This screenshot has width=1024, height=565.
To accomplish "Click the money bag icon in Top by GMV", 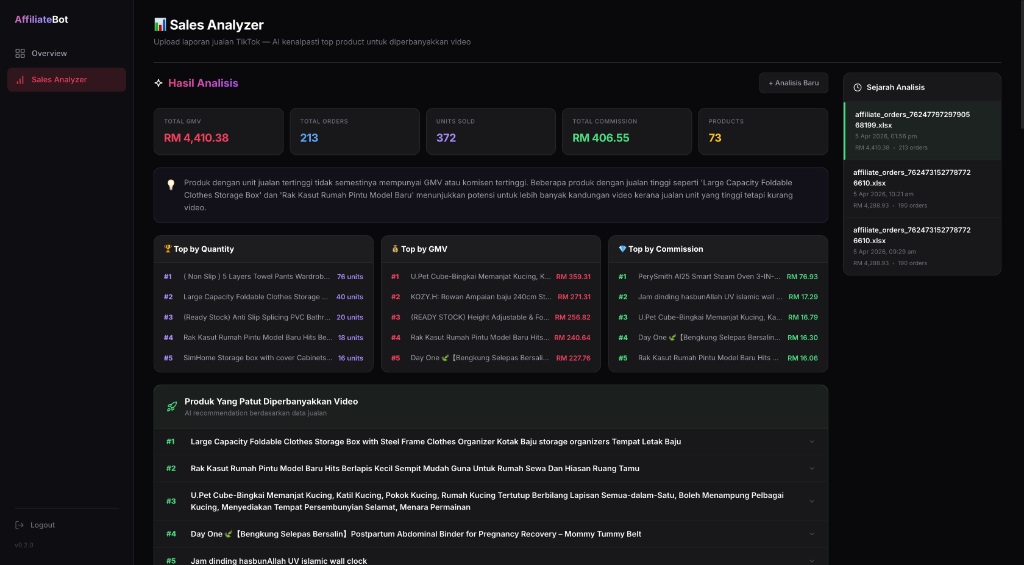I will click(x=395, y=249).
